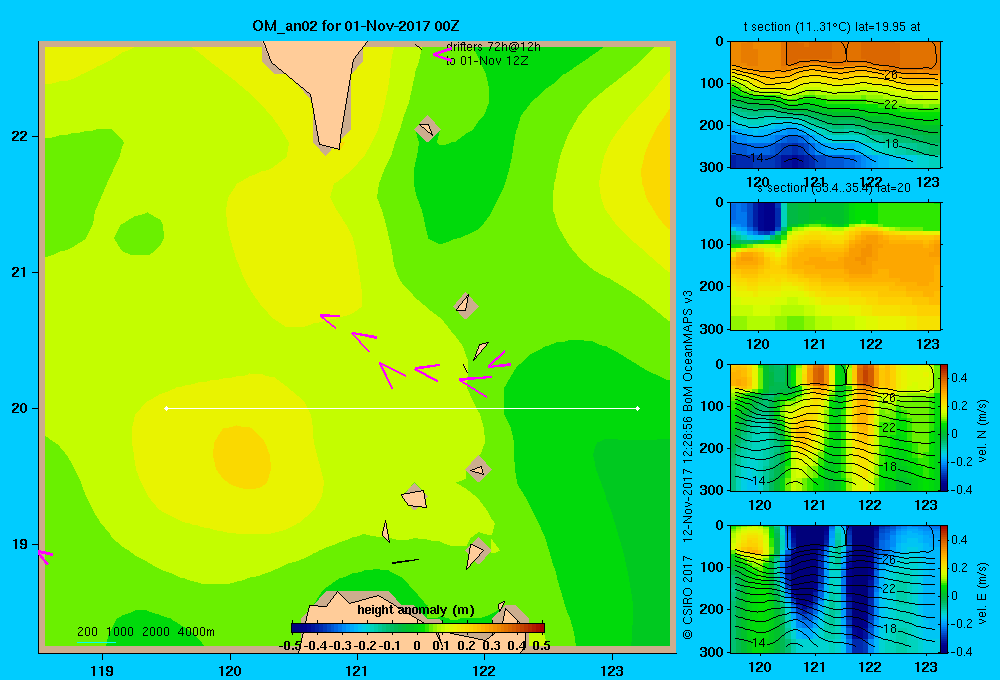Click longitude label 120 on main map

pos(230,670)
